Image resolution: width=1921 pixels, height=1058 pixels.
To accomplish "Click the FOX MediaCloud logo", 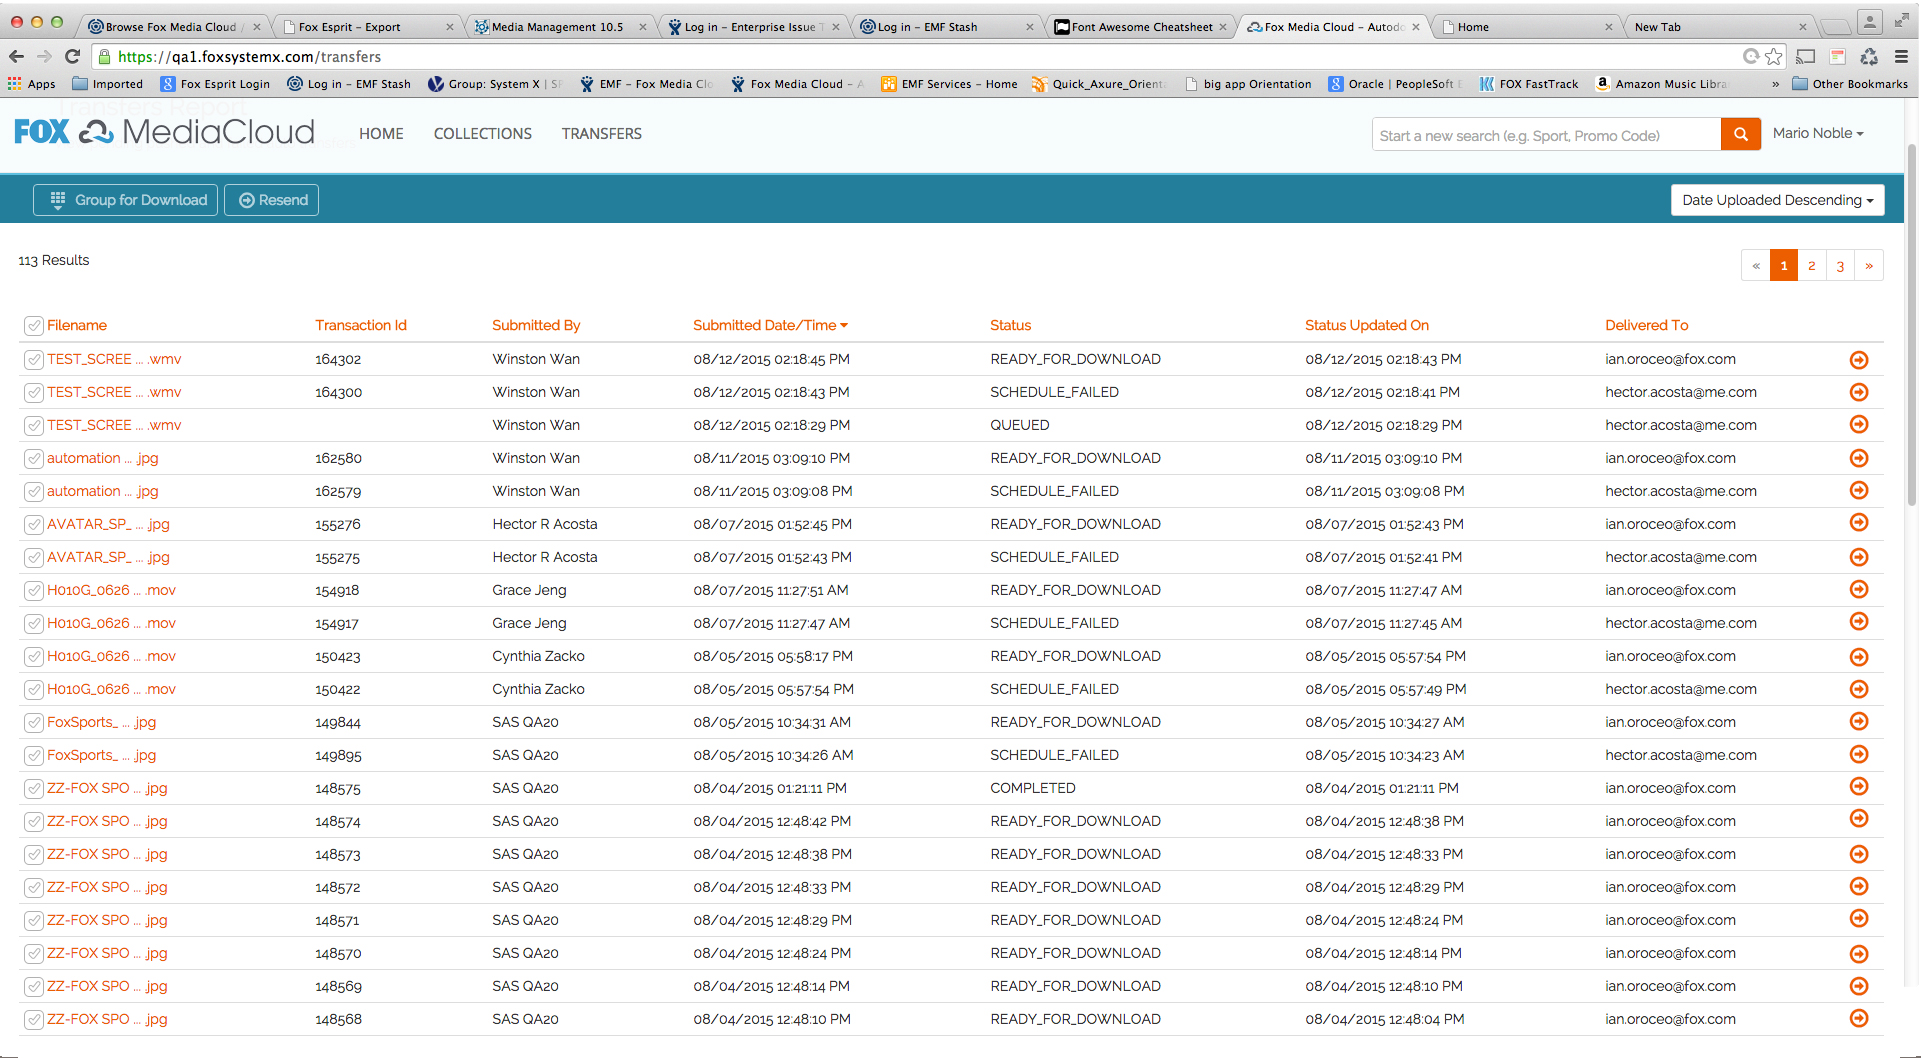I will 164,132.
